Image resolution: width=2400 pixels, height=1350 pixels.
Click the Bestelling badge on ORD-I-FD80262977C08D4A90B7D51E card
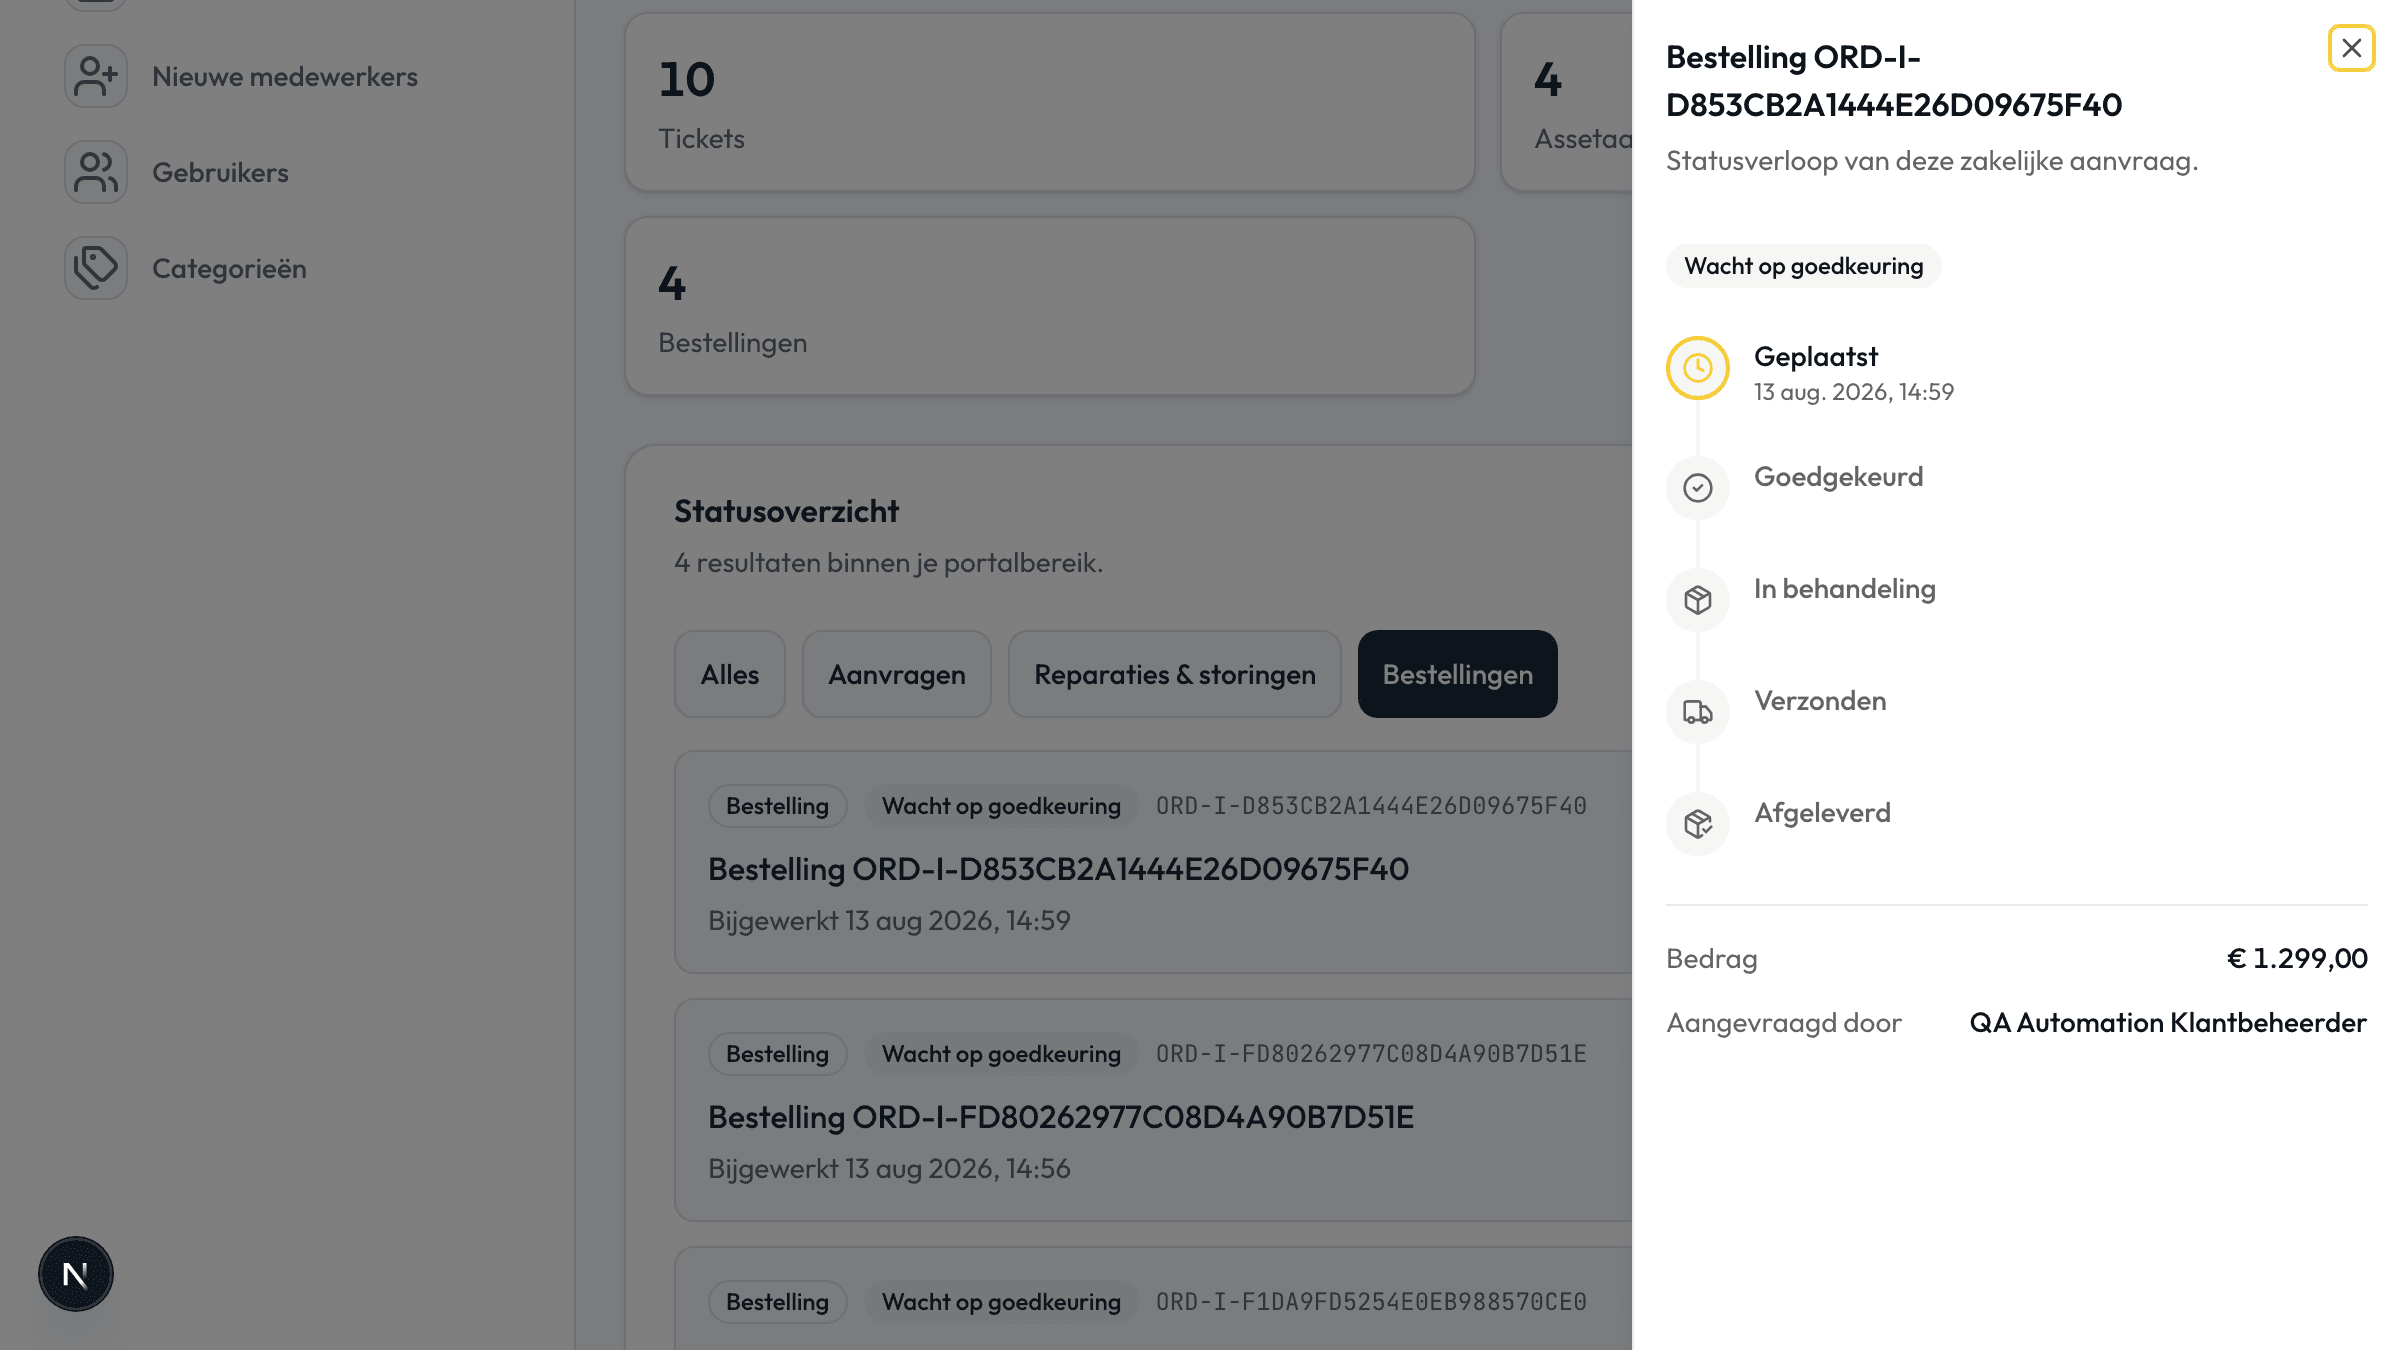point(777,1054)
